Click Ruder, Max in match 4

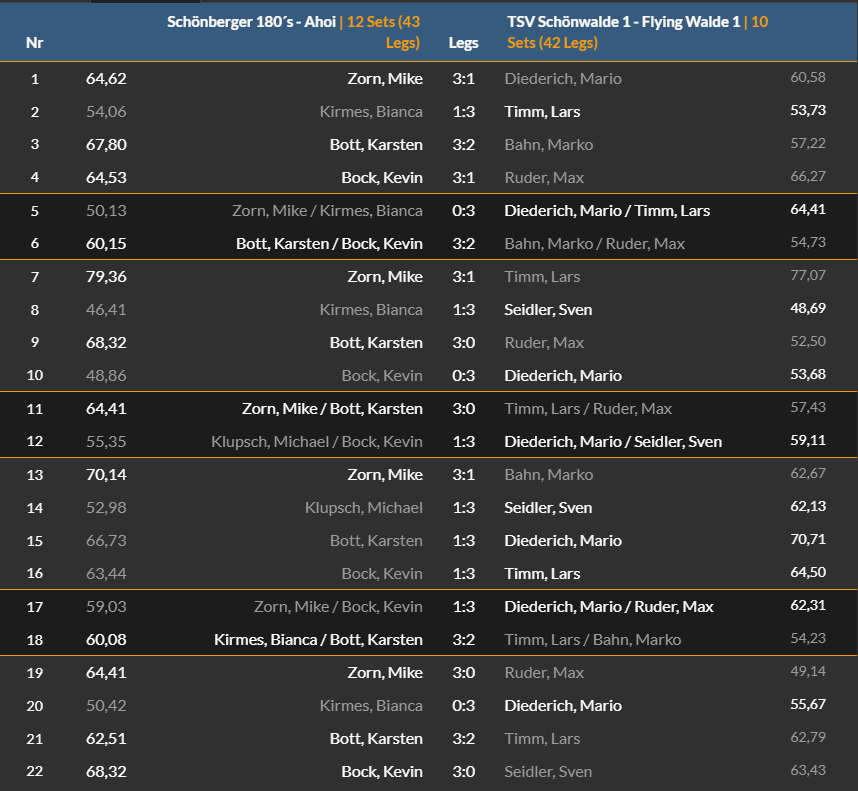[x=544, y=178]
